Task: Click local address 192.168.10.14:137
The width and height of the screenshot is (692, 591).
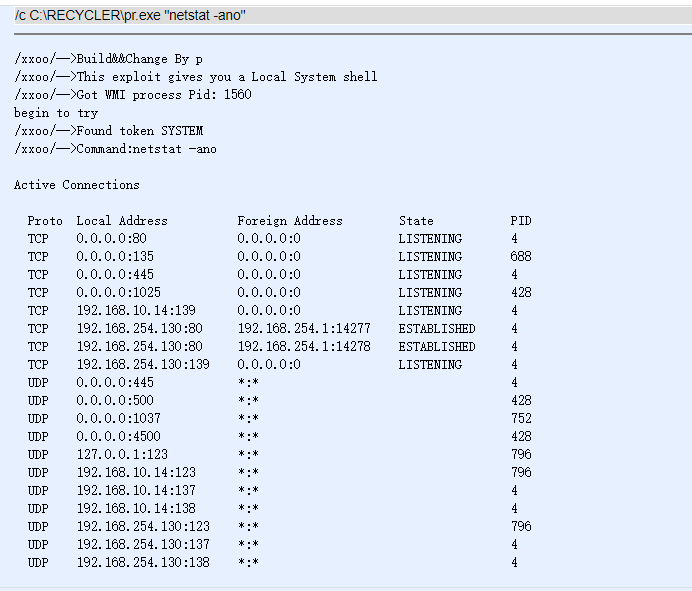Action: pyautogui.click(x=136, y=491)
